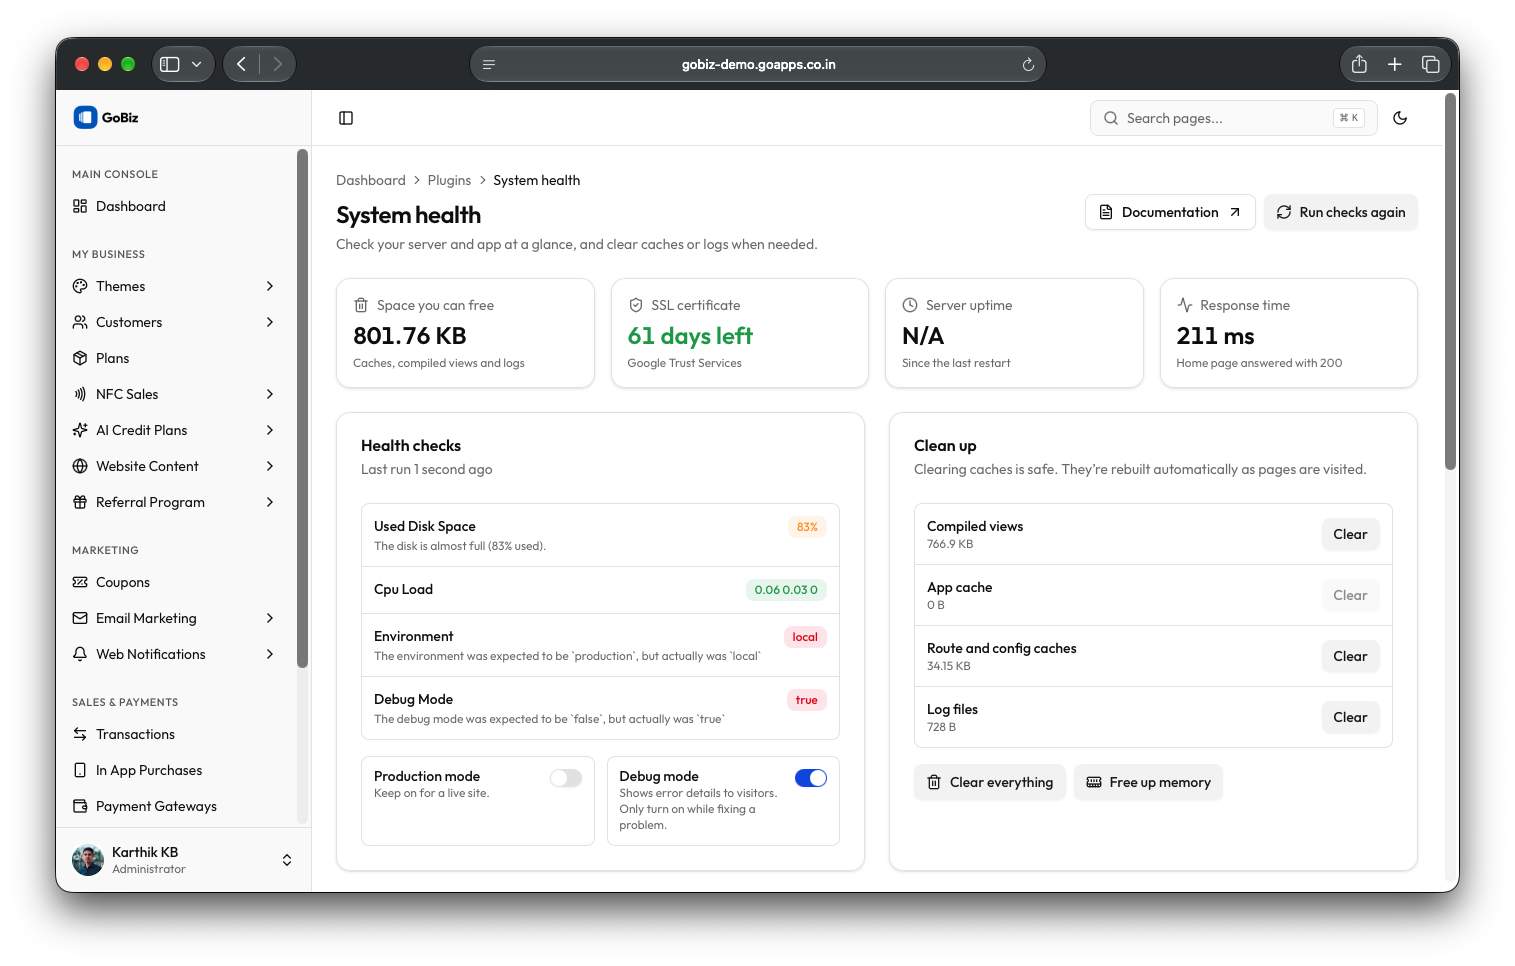Viewport: 1515px width, 966px height.
Task: Open a new browser tab
Action: coord(1395,64)
